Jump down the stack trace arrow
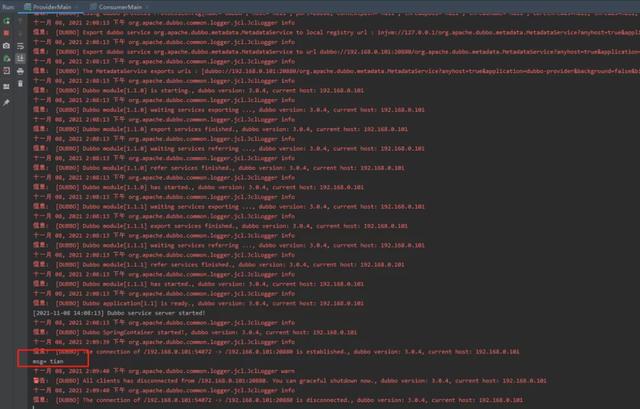 coord(20,33)
